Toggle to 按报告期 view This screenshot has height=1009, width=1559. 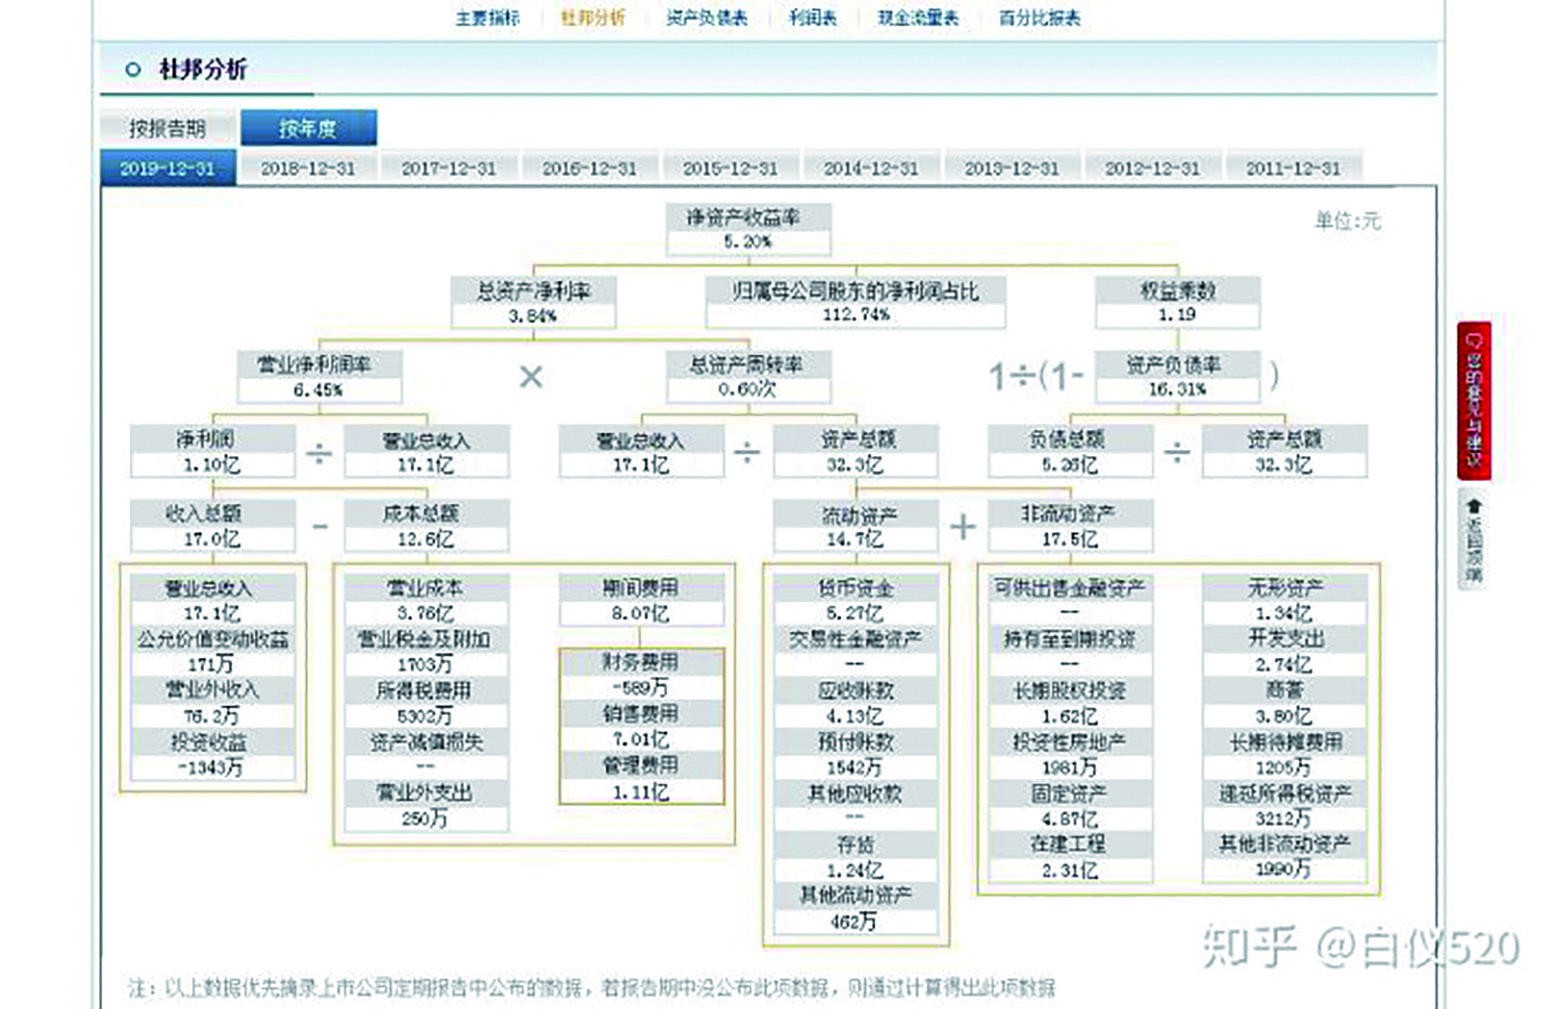pos(169,128)
